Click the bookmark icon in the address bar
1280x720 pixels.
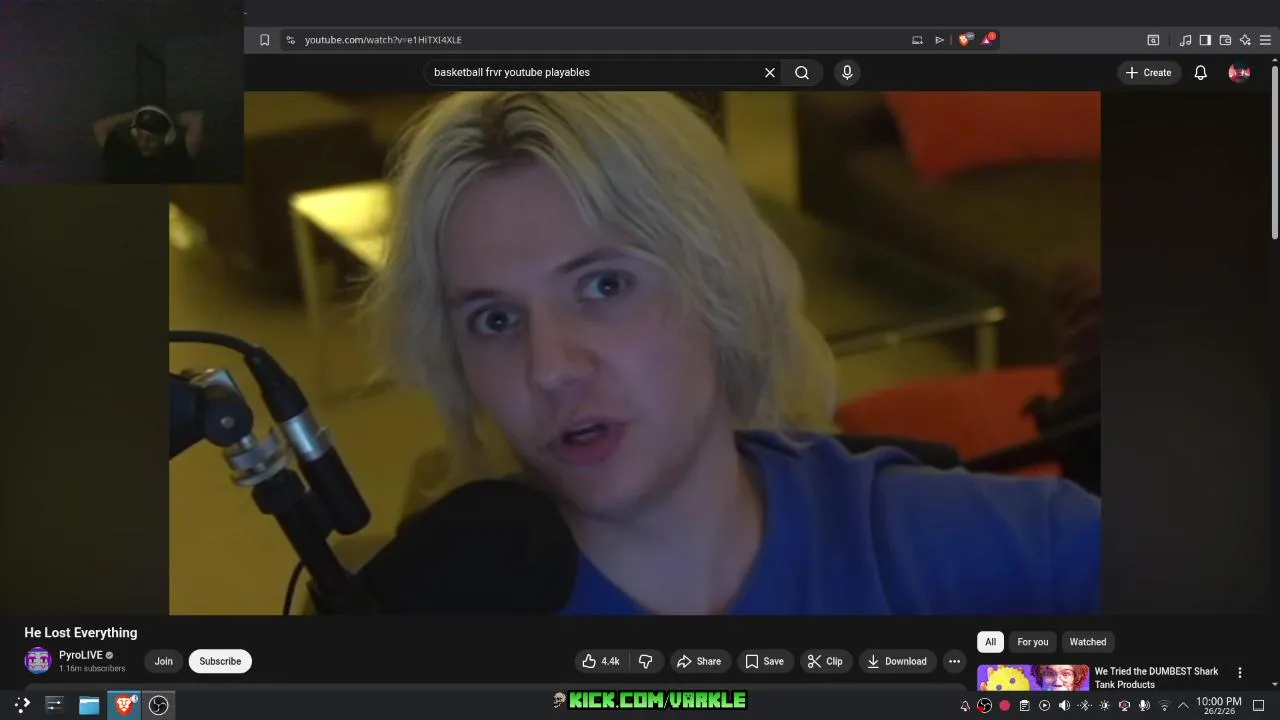pyautogui.click(x=264, y=40)
